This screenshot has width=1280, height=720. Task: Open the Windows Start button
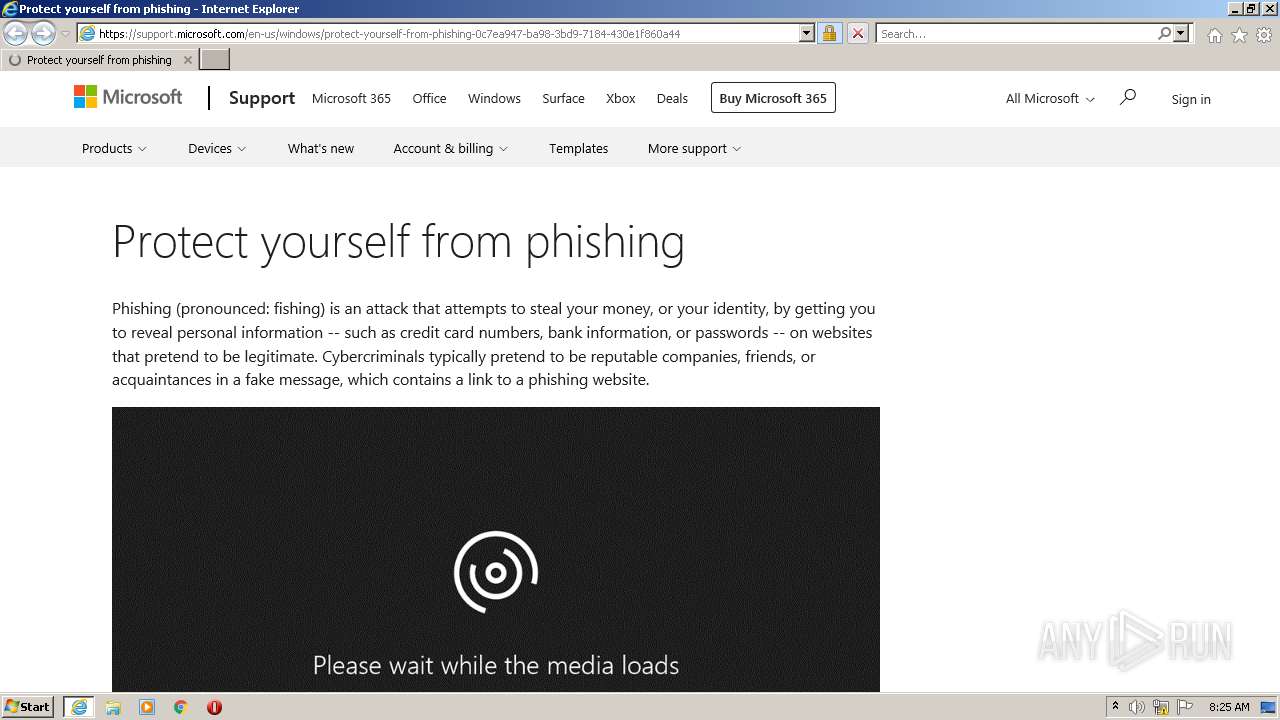[x=28, y=707]
